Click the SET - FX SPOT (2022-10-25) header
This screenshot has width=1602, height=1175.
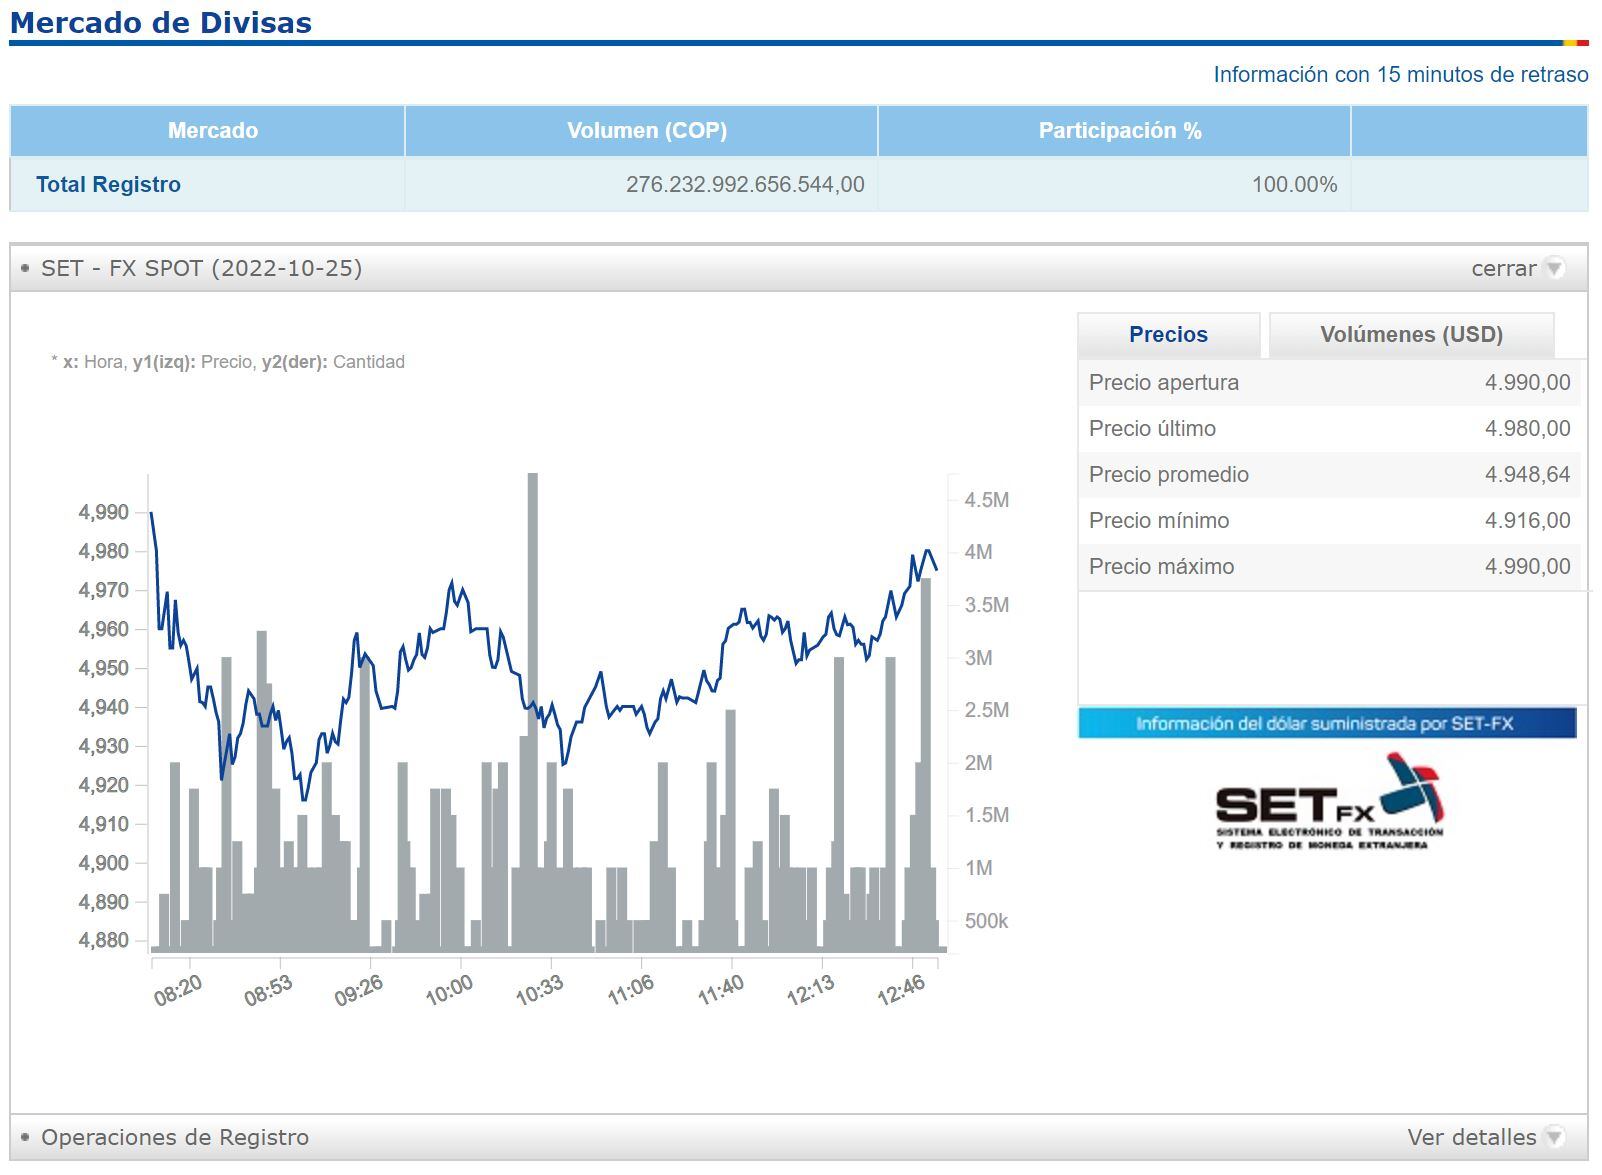(x=202, y=268)
